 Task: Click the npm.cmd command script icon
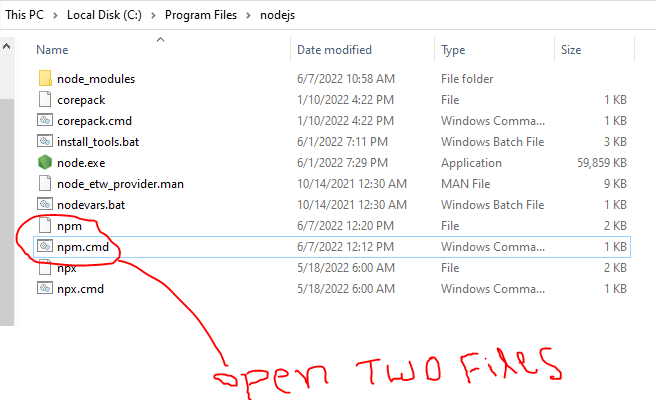45,246
